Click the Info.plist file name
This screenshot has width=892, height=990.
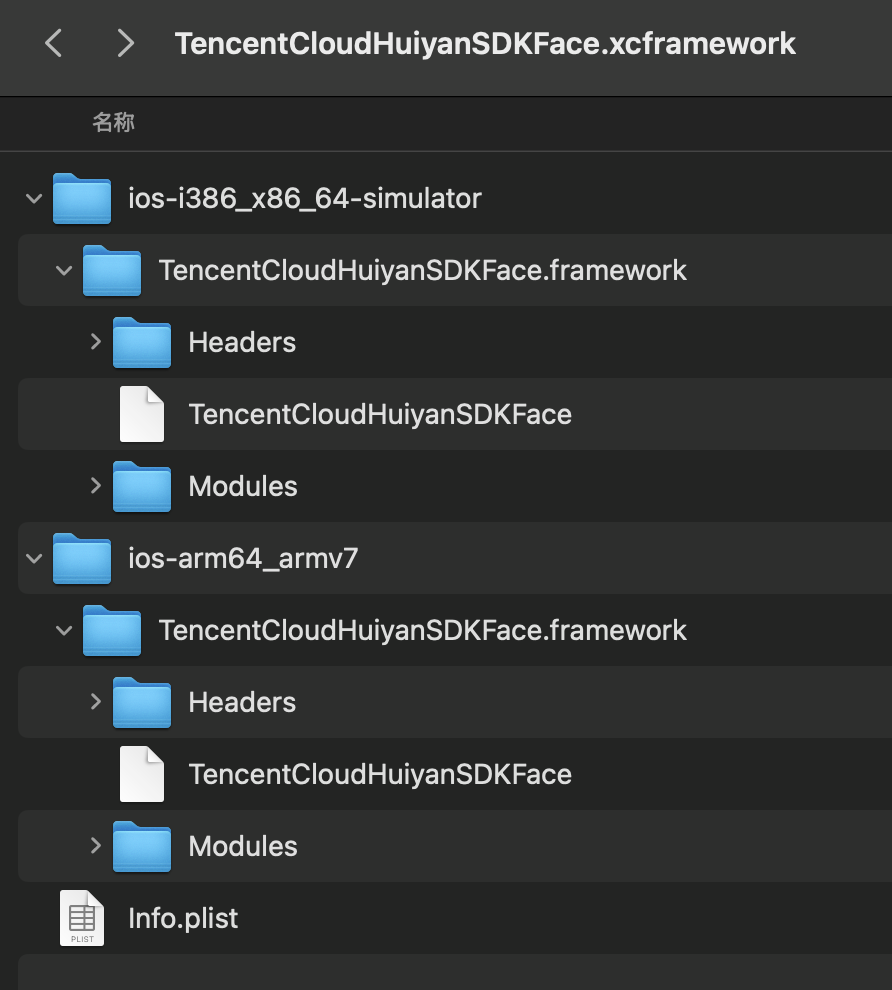183,919
